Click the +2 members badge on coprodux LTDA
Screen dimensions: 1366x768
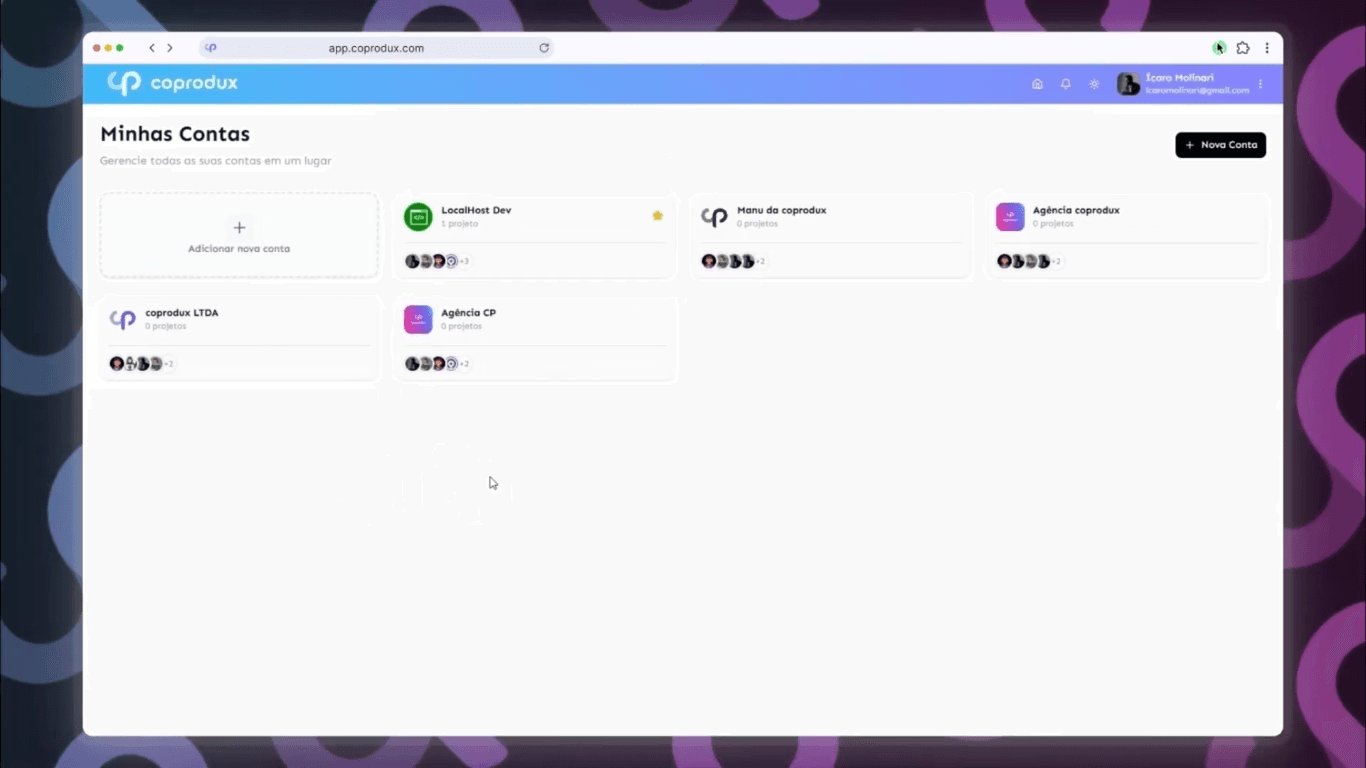click(168, 364)
